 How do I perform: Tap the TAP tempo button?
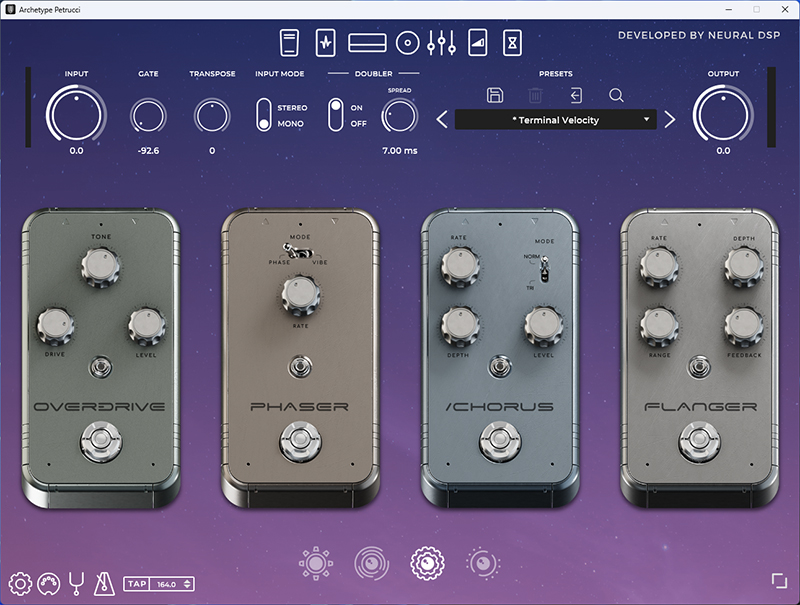tap(137, 584)
